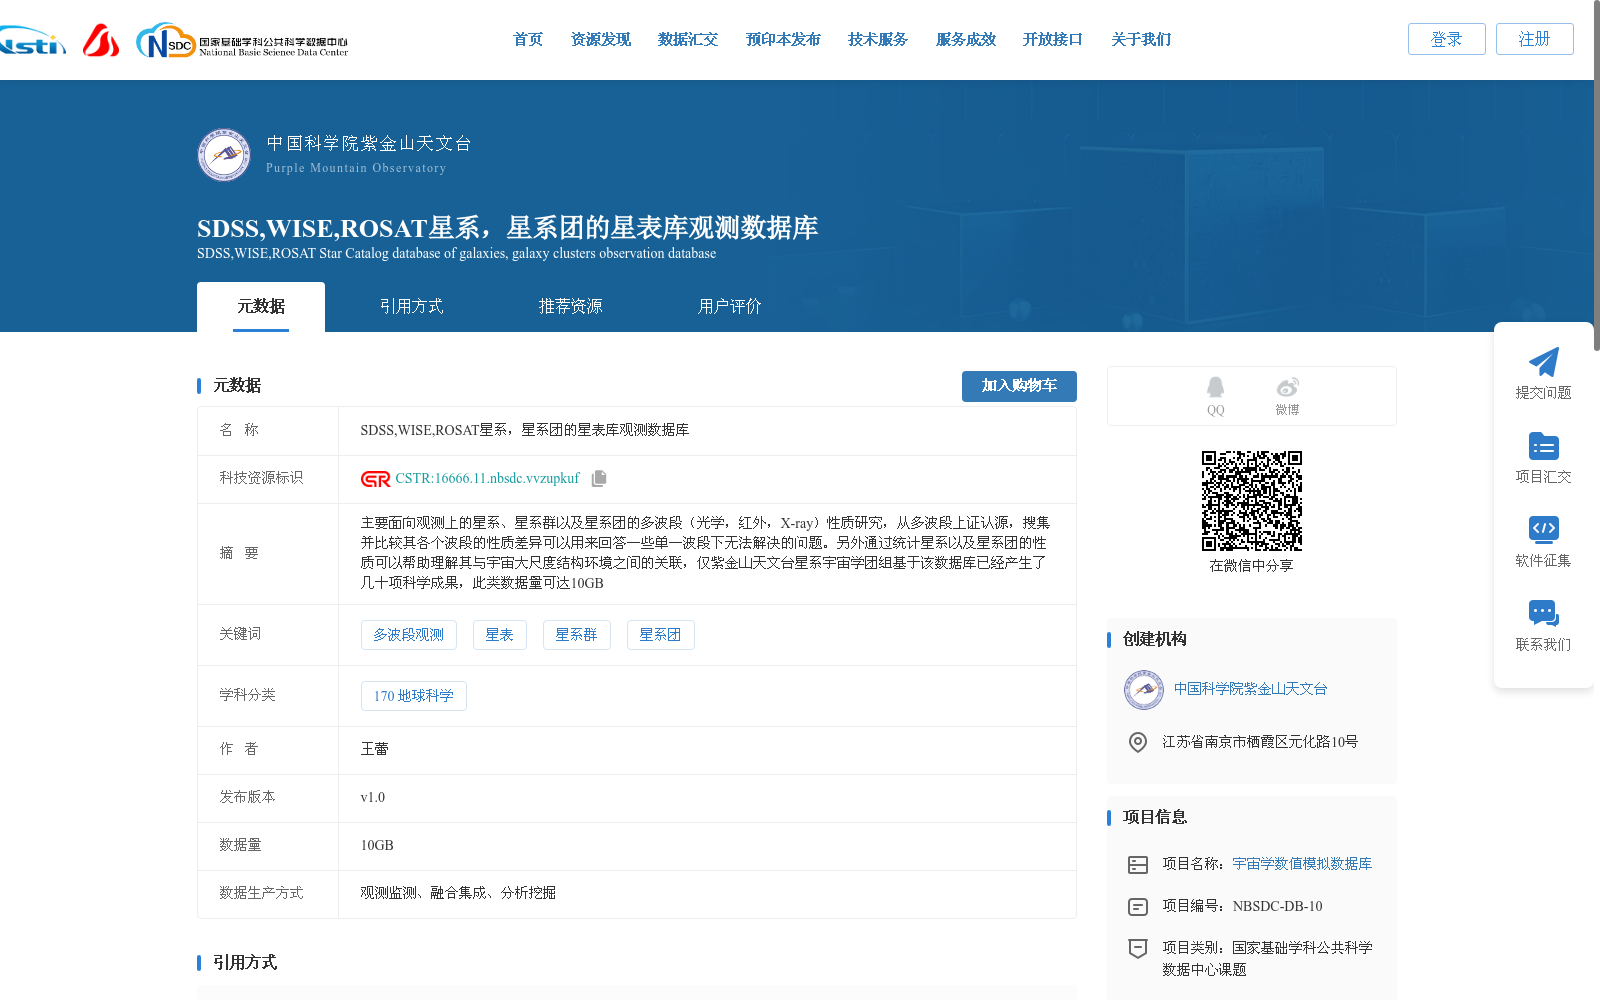1600x1000 pixels.
Task: Open project link 宇宙学数值模拟数据库
Action: click(1302, 864)
